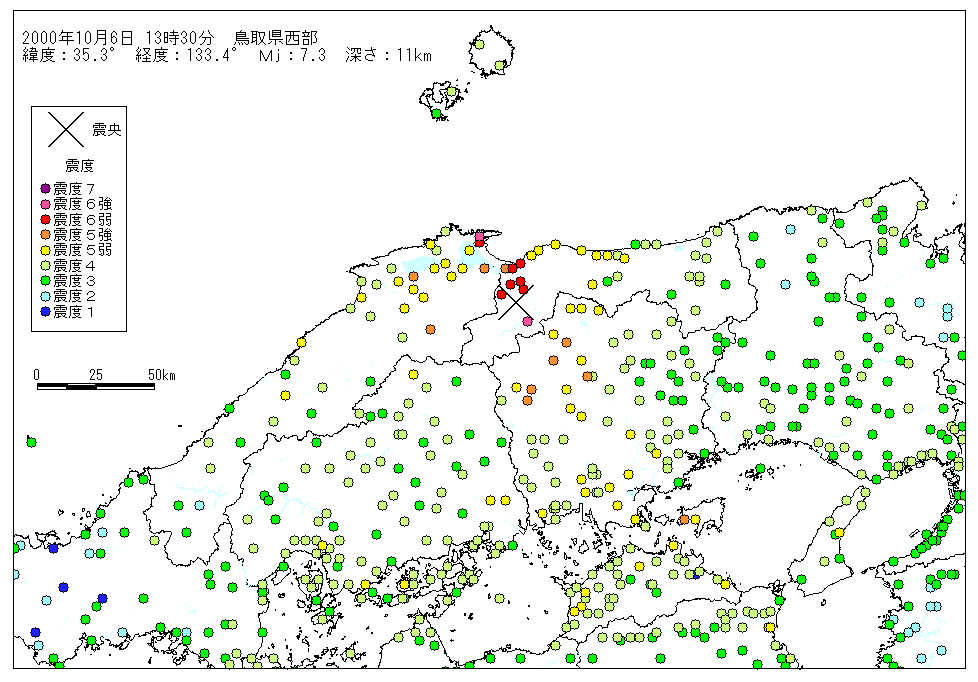Click the black-and-white distance scale bar
The image size is (978, 682).
click(x=96, y=387)
